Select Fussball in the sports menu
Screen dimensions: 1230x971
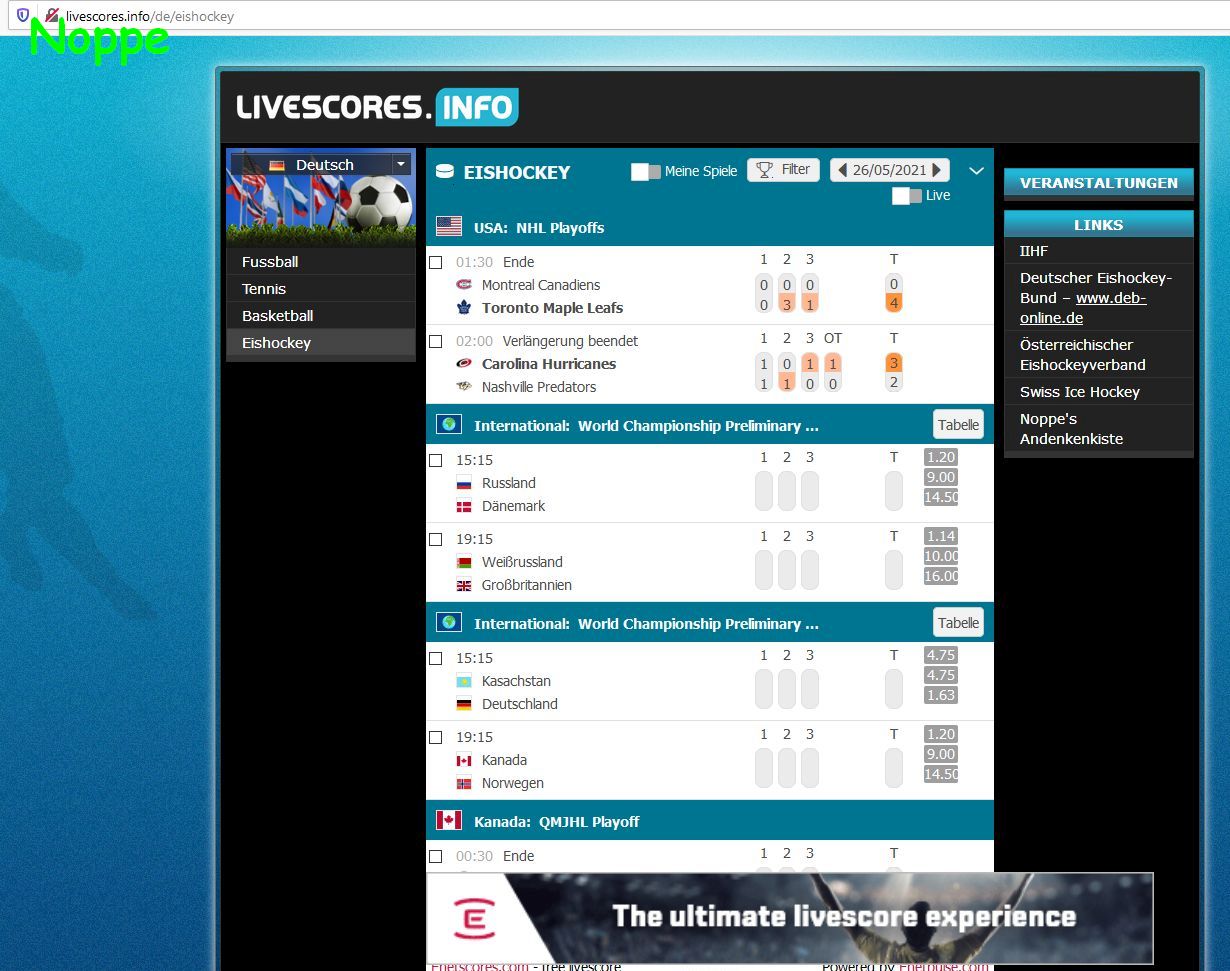tap(321, 262)
